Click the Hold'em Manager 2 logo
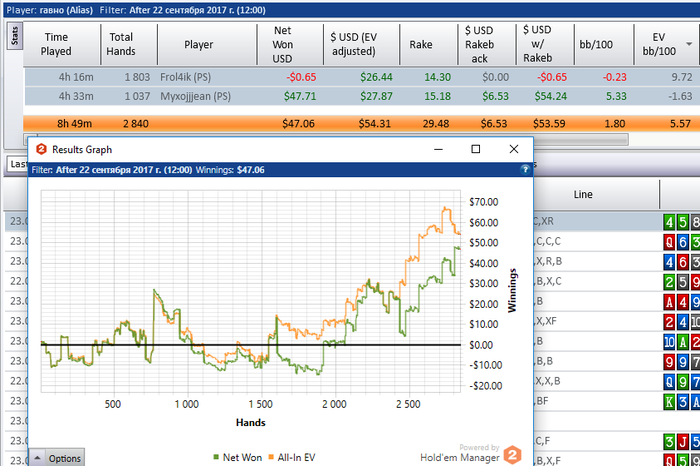700x466 pixels. tap(512, 455)
